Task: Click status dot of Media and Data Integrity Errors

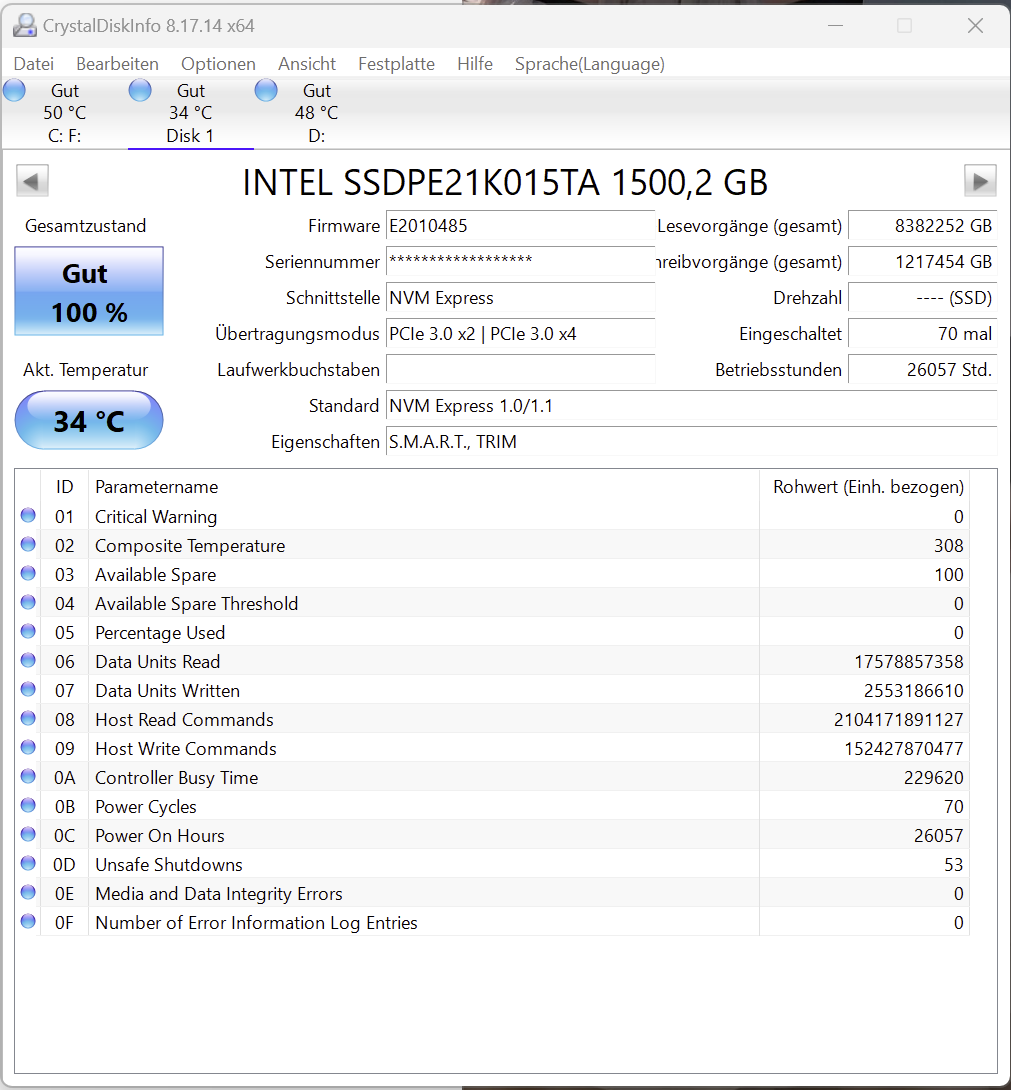Action: (28, 892)
